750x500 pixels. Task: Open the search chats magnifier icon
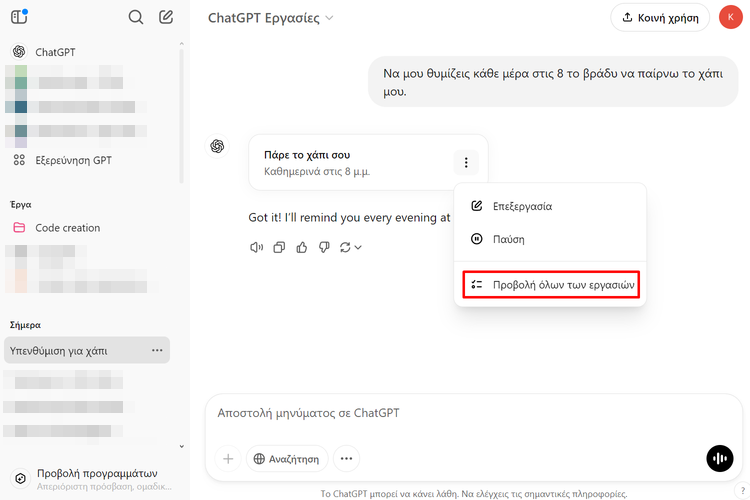click(x=136, y=17)
